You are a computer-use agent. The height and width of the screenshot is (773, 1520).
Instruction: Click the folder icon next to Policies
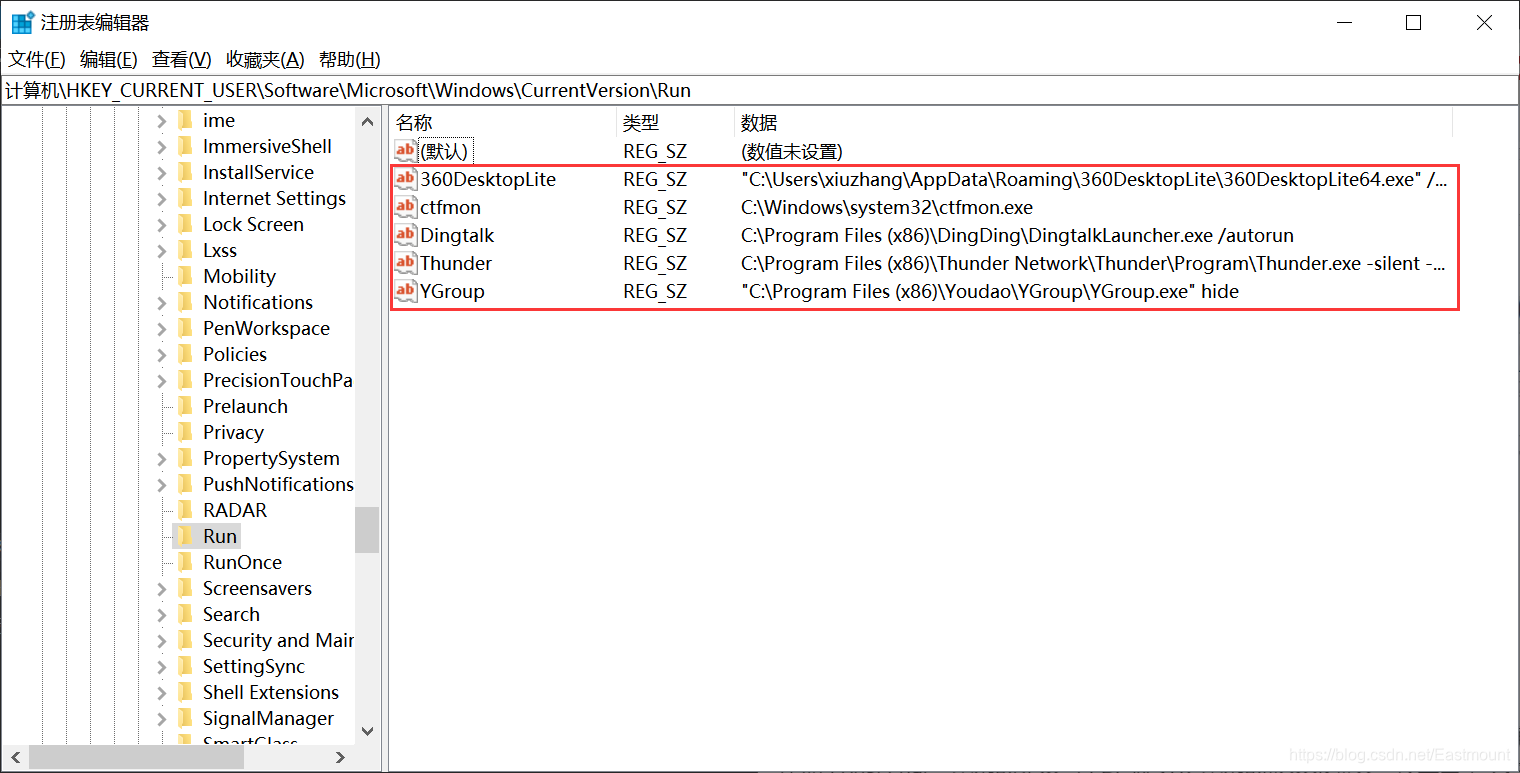click(x=185, y=355)
